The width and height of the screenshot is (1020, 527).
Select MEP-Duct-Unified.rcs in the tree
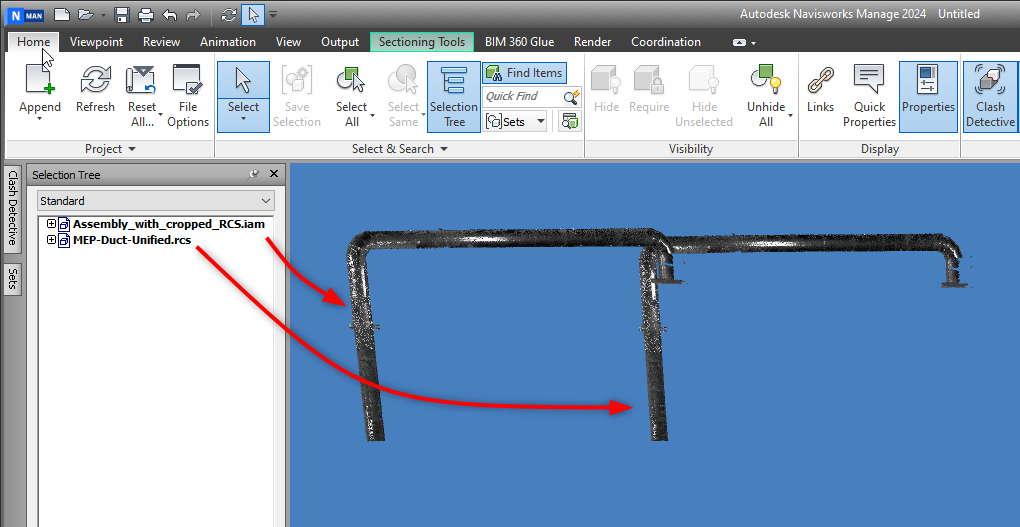[x=131, y=240]
